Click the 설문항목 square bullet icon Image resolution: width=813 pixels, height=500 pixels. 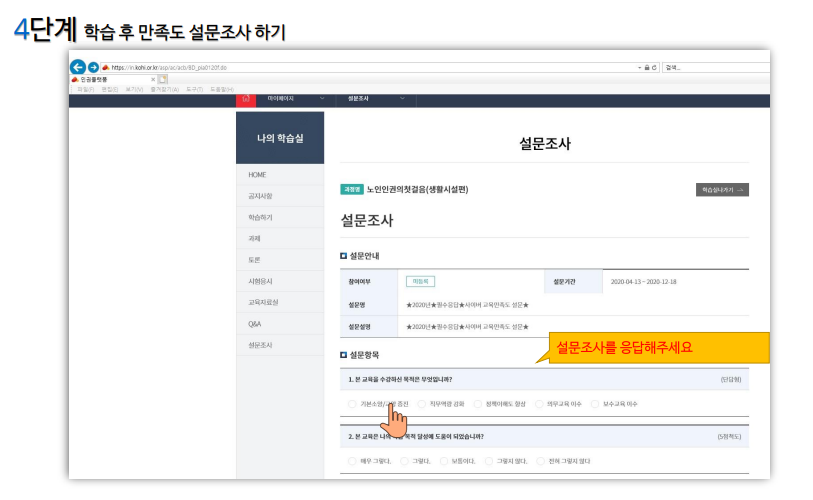click(x=343, y=355)
